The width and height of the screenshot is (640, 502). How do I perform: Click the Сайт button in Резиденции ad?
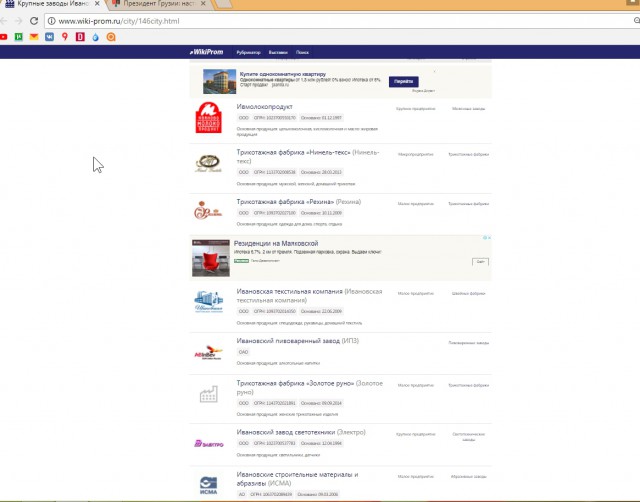pos(480,262)
